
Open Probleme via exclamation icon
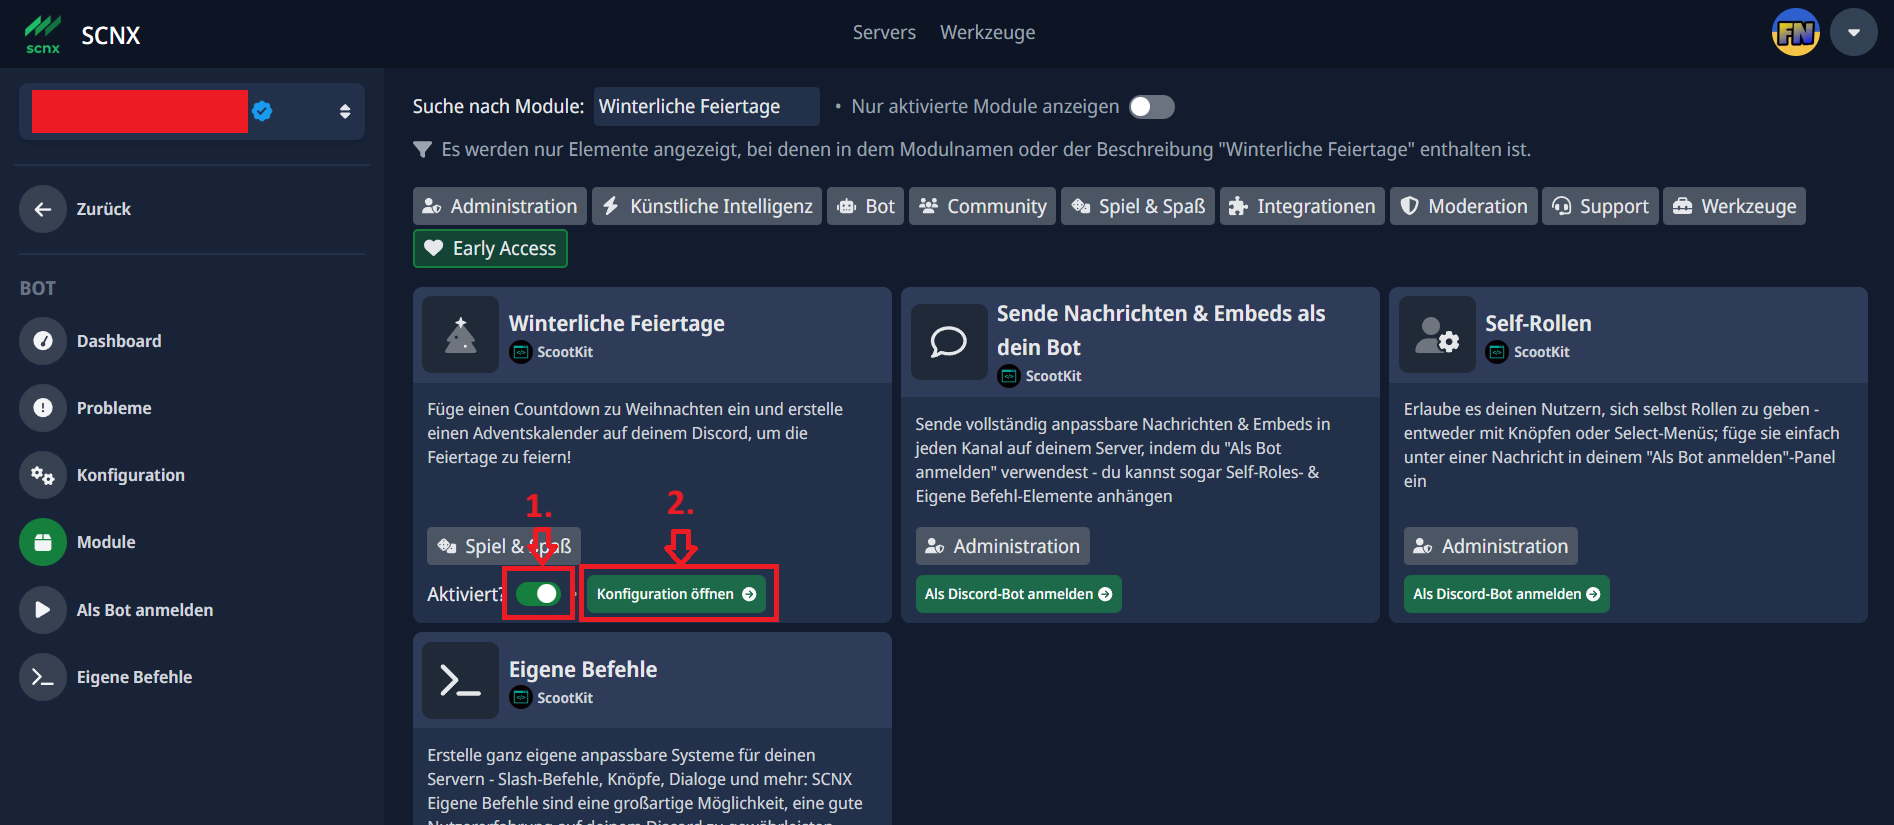(42, 408)
